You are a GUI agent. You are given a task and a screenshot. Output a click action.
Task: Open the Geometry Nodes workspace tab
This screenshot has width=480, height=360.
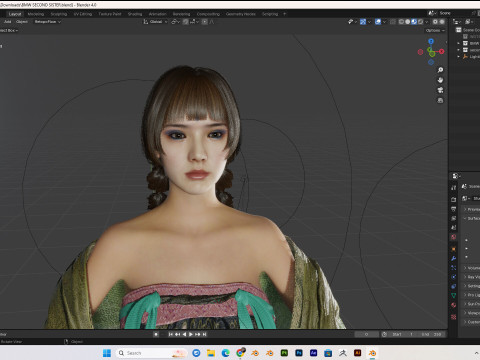(x=240, y=14)
